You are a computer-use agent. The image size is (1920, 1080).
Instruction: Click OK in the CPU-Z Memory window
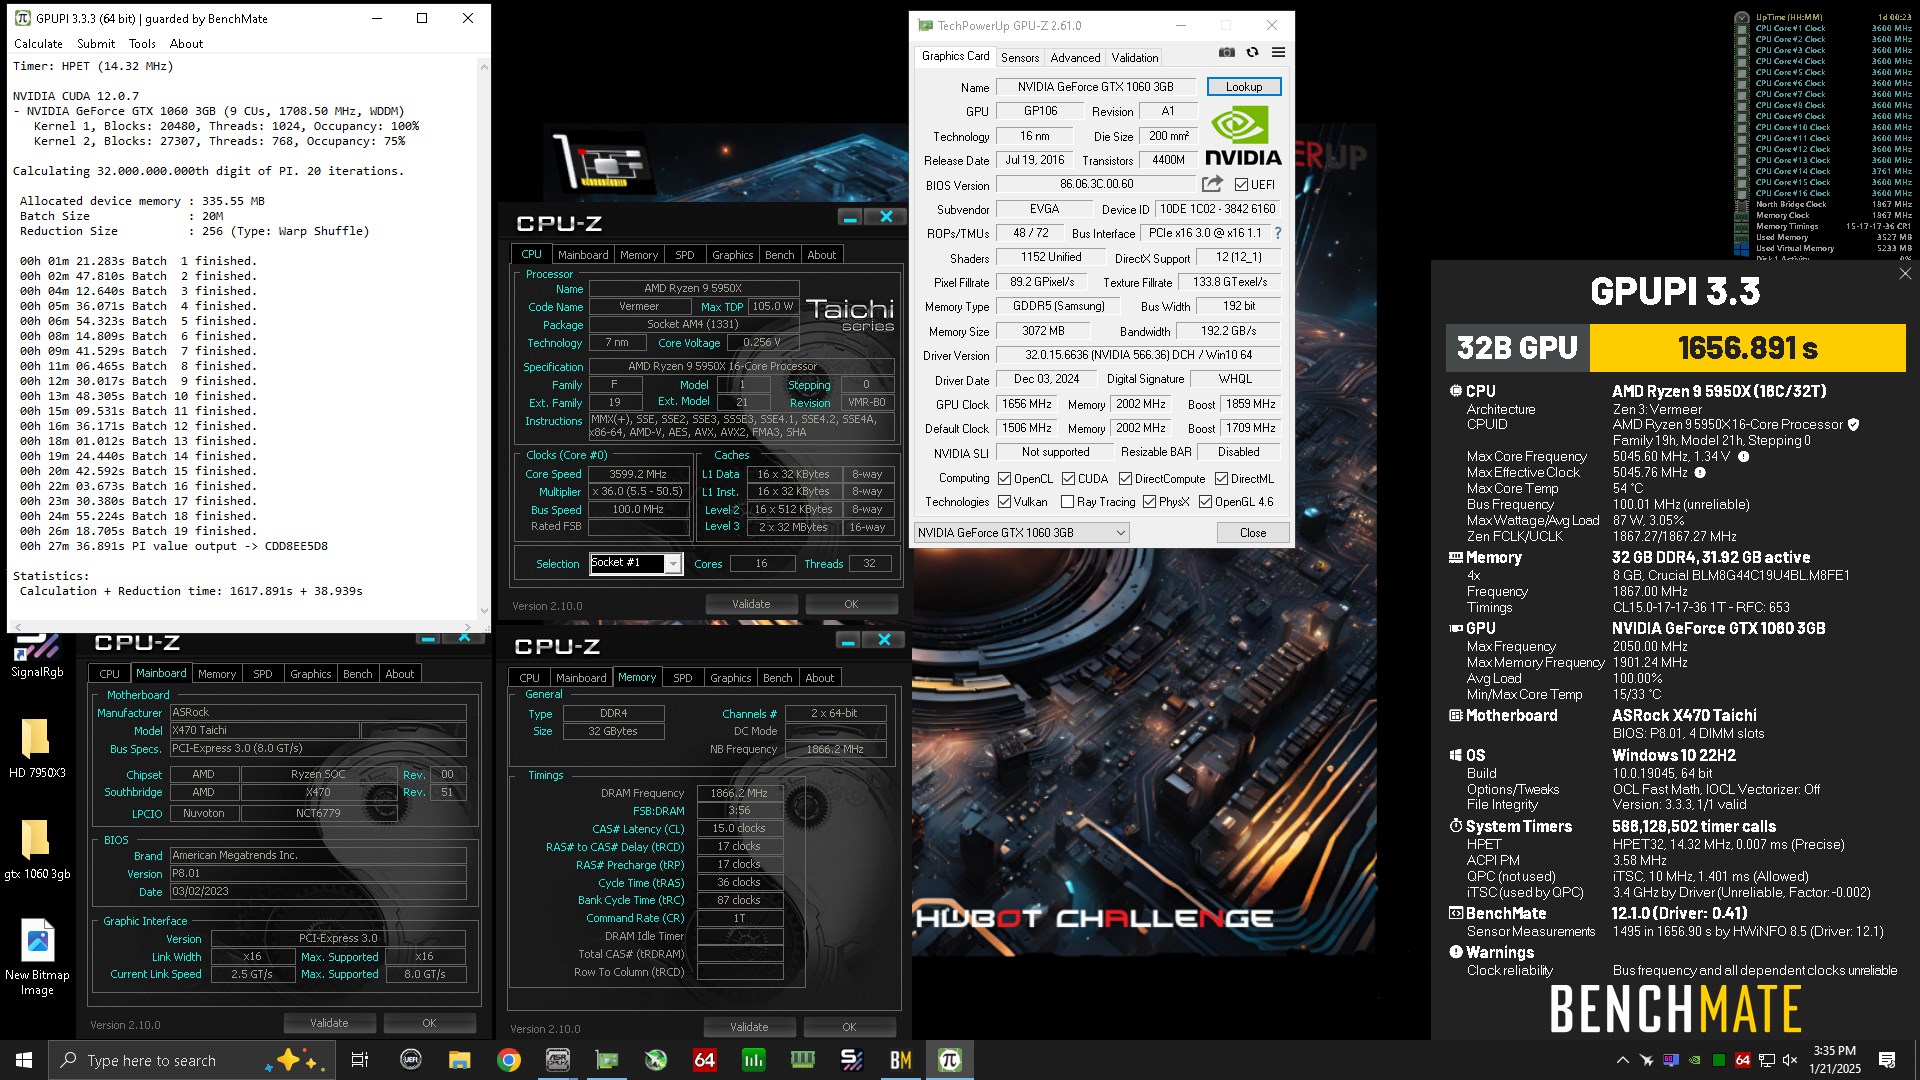click(849, 1027)
